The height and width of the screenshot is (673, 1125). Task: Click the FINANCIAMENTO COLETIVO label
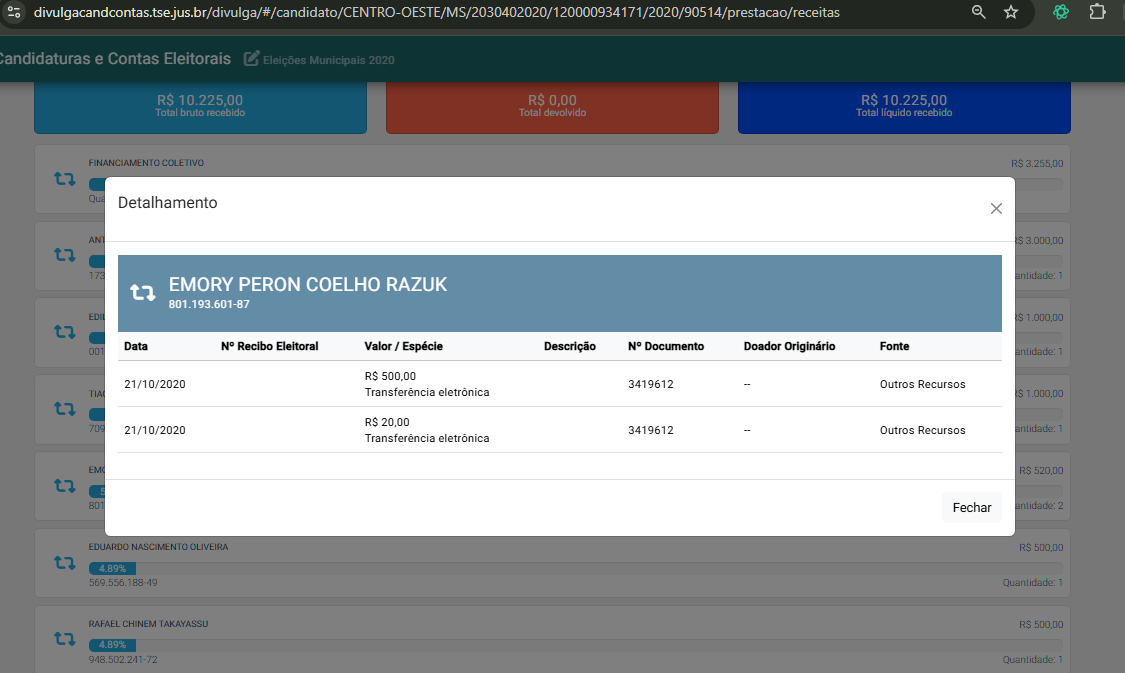(x=146, y=163)
